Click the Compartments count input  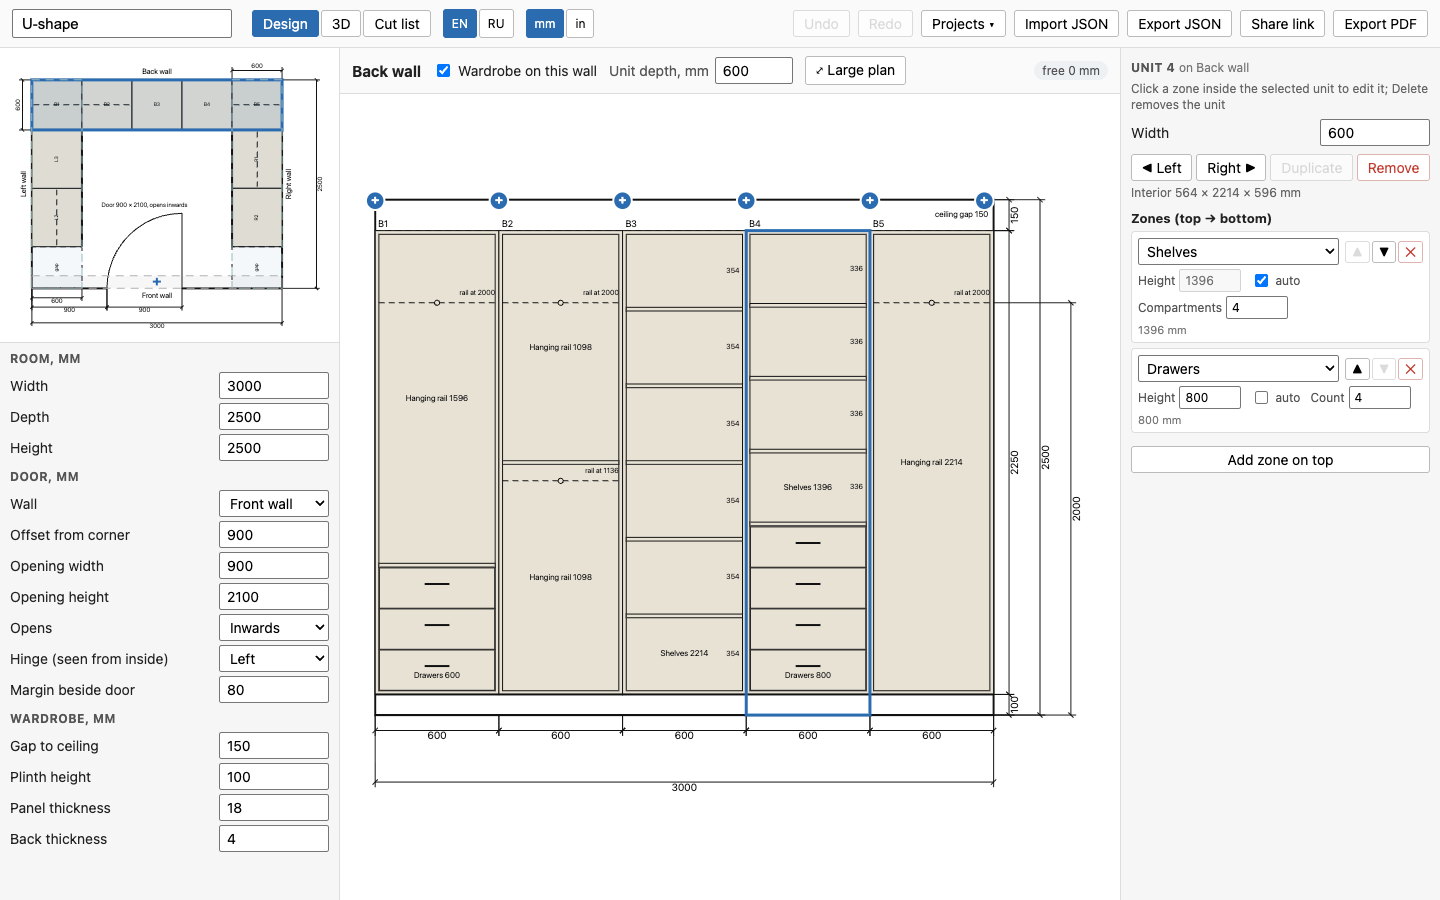pyautogui.click(x=1257, y=308)
